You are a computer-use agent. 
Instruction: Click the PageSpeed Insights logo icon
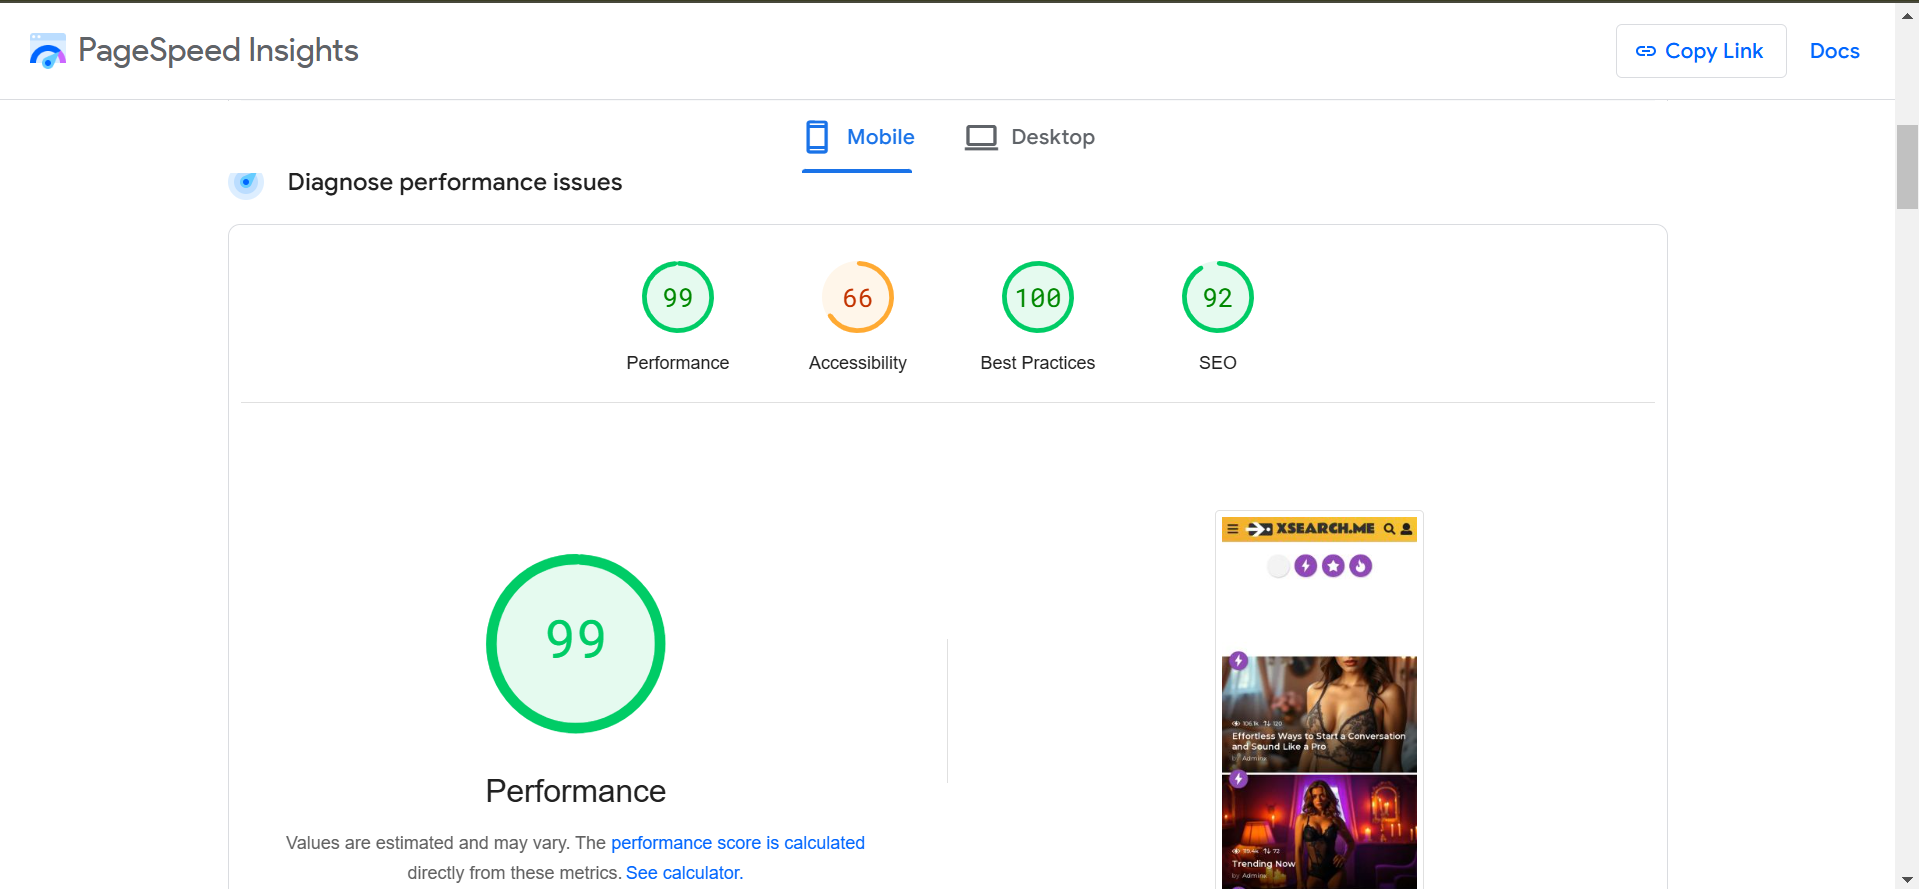[48, 51]
